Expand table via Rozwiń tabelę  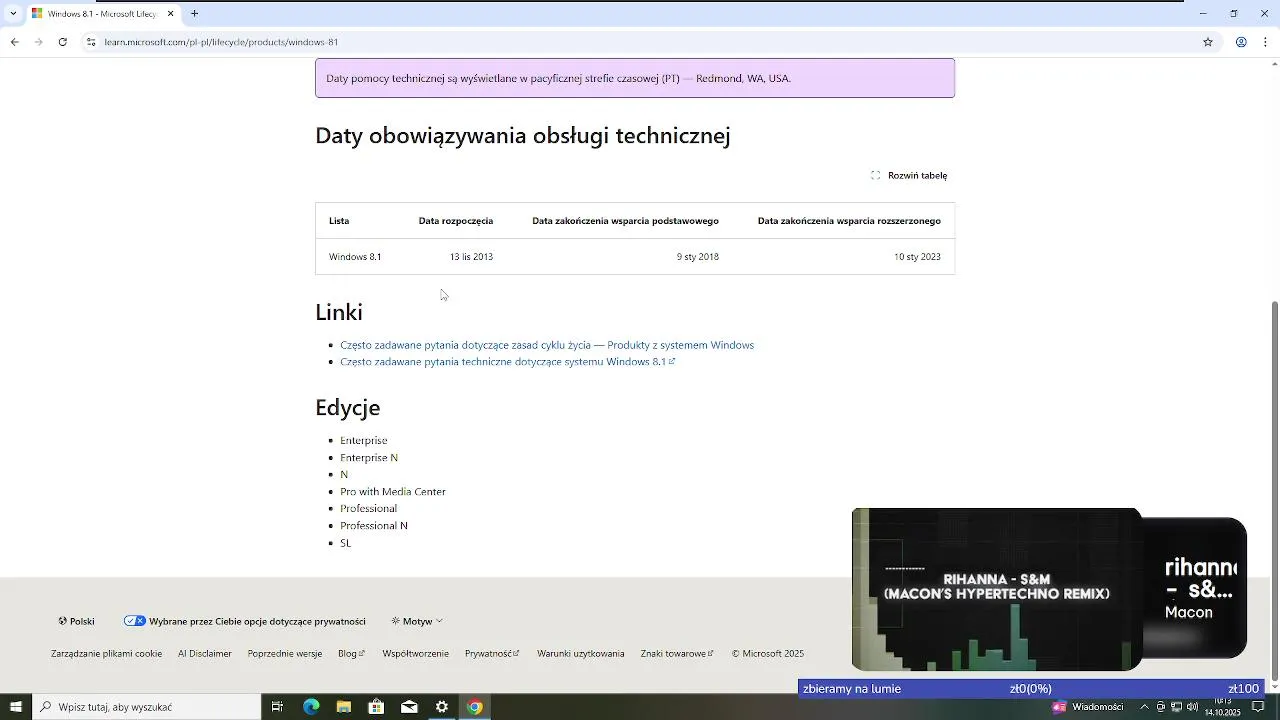click(909, 175)
